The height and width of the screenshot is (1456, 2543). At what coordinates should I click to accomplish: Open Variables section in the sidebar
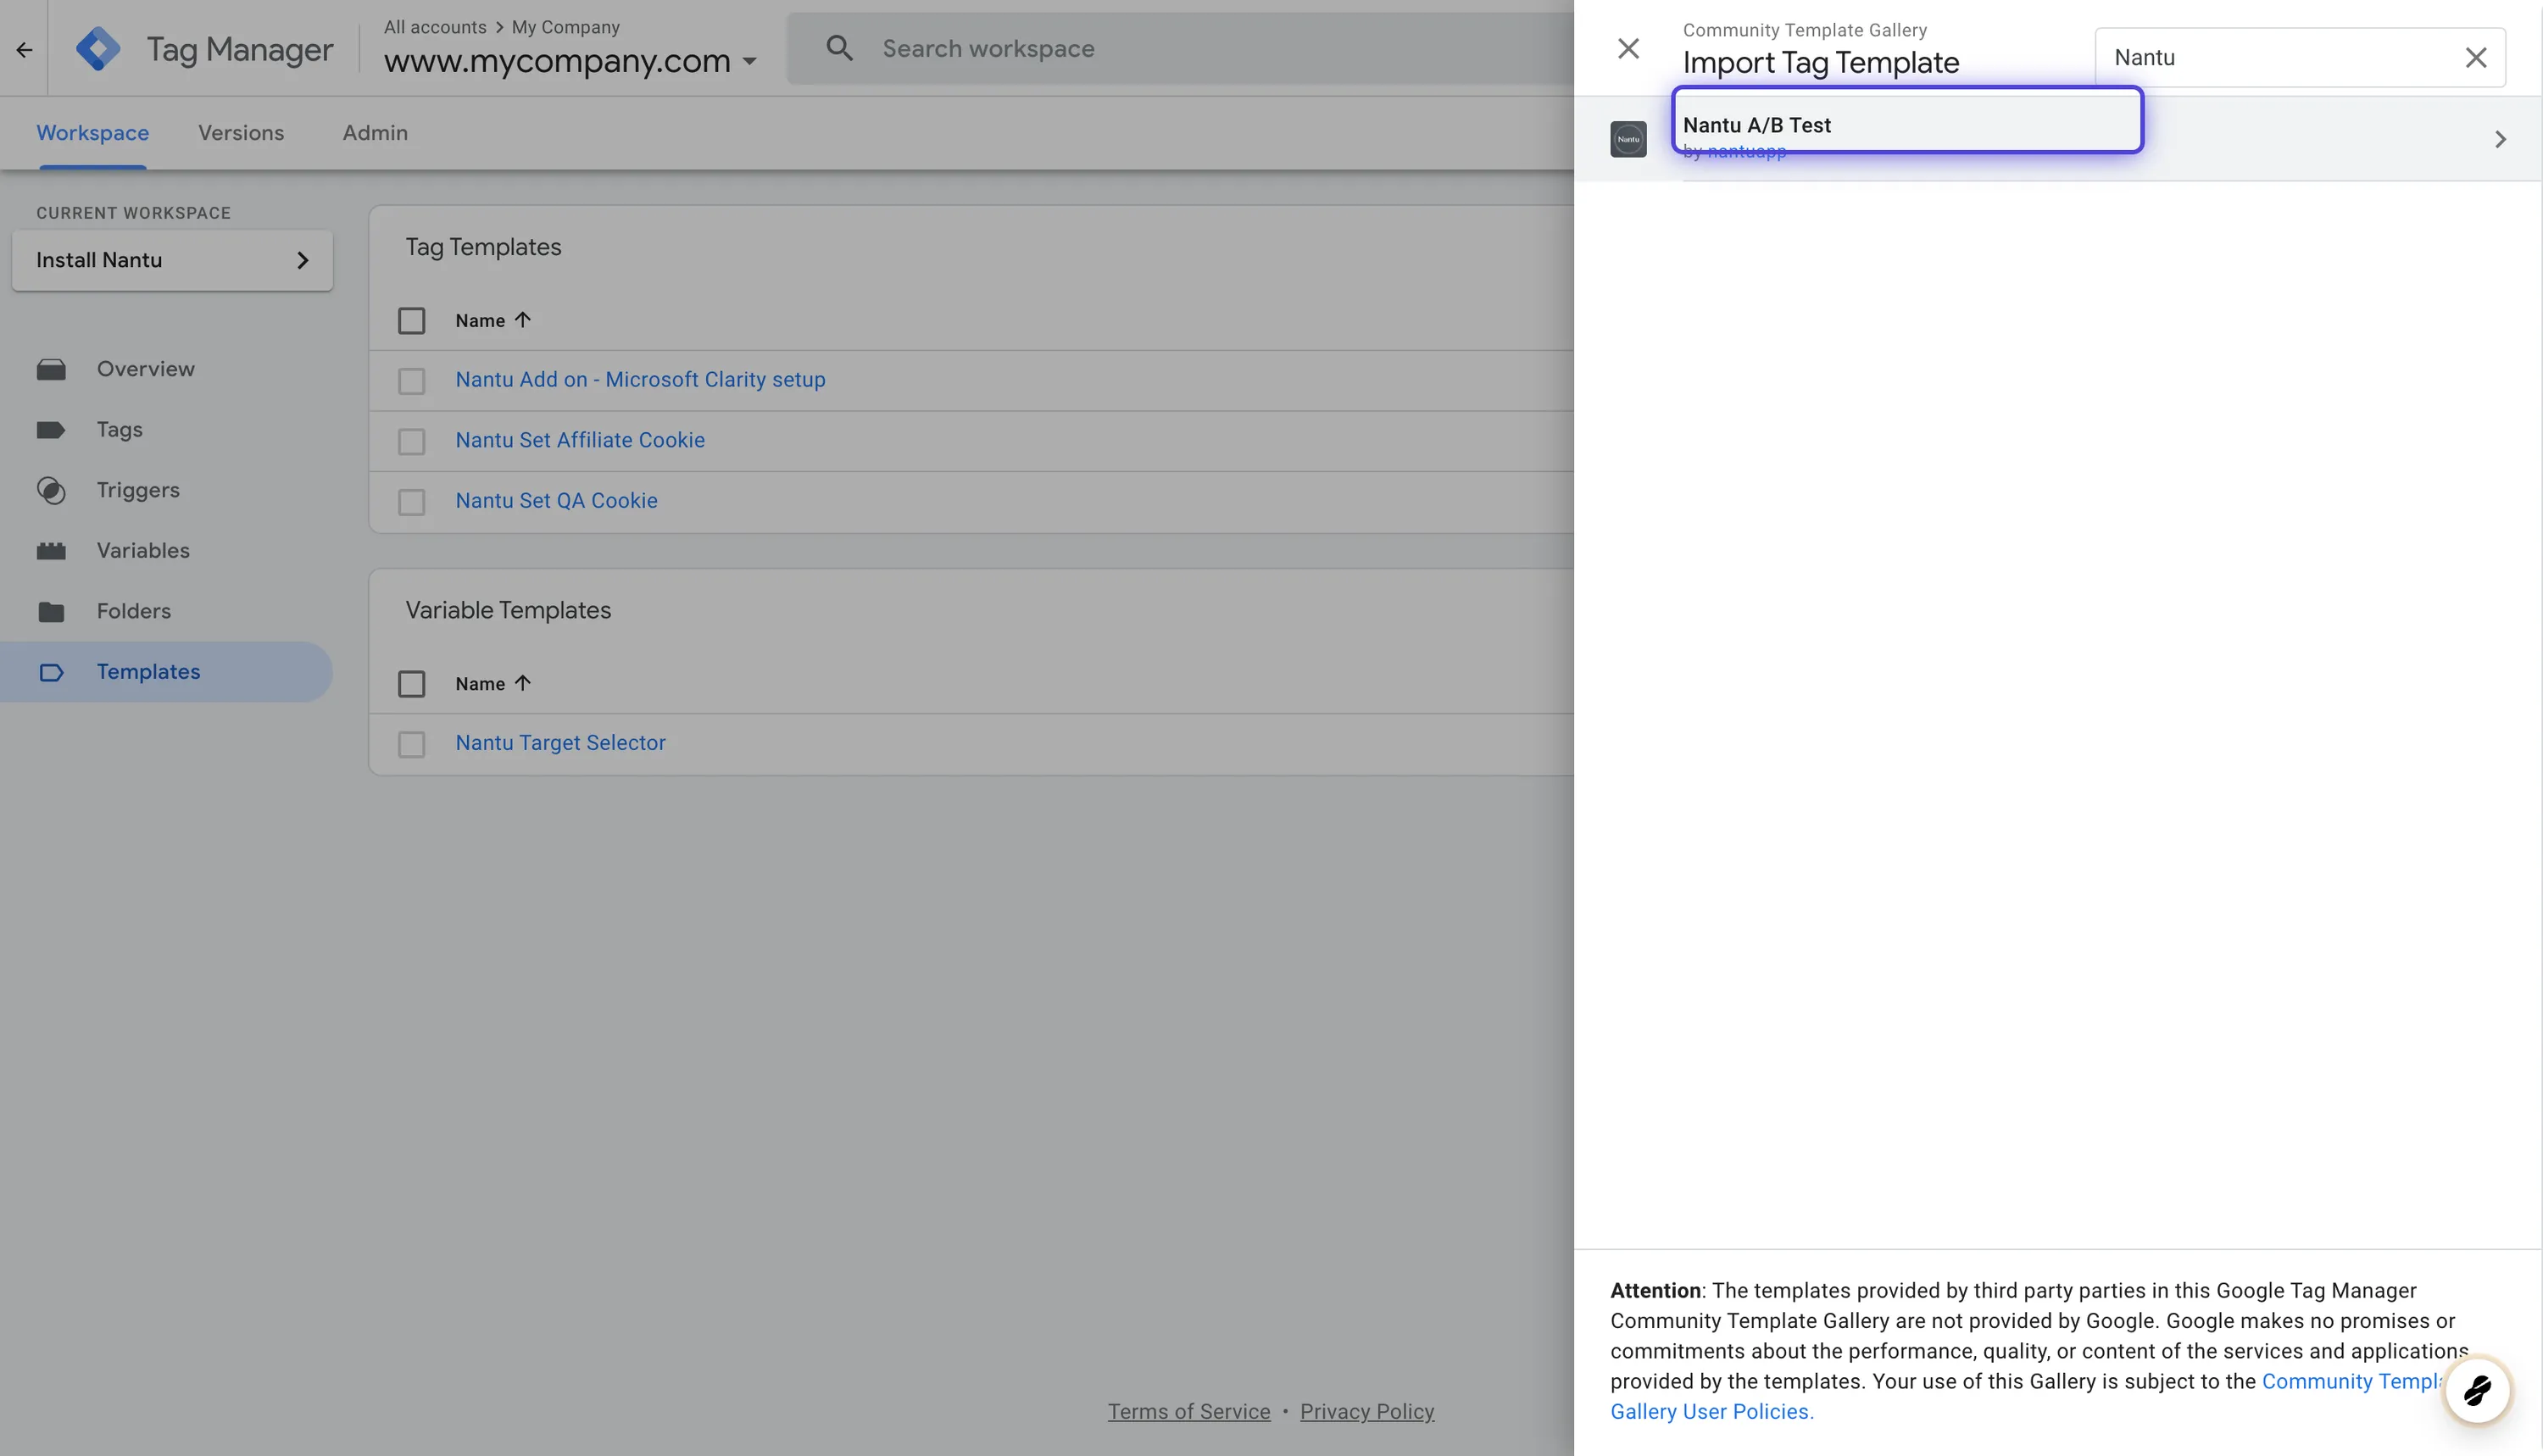point(143,551)
